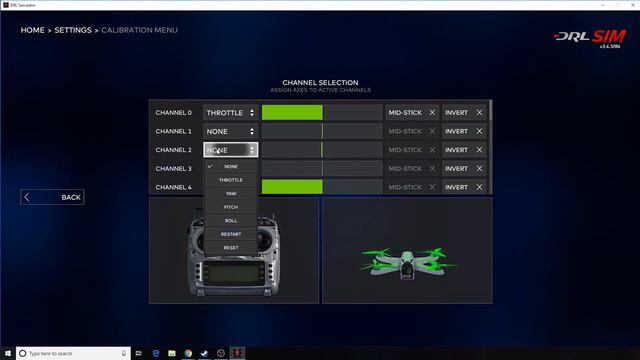The image size is (640, 360).
Task: Click the Channel 4 signal bar
Action: pos(322,187)
